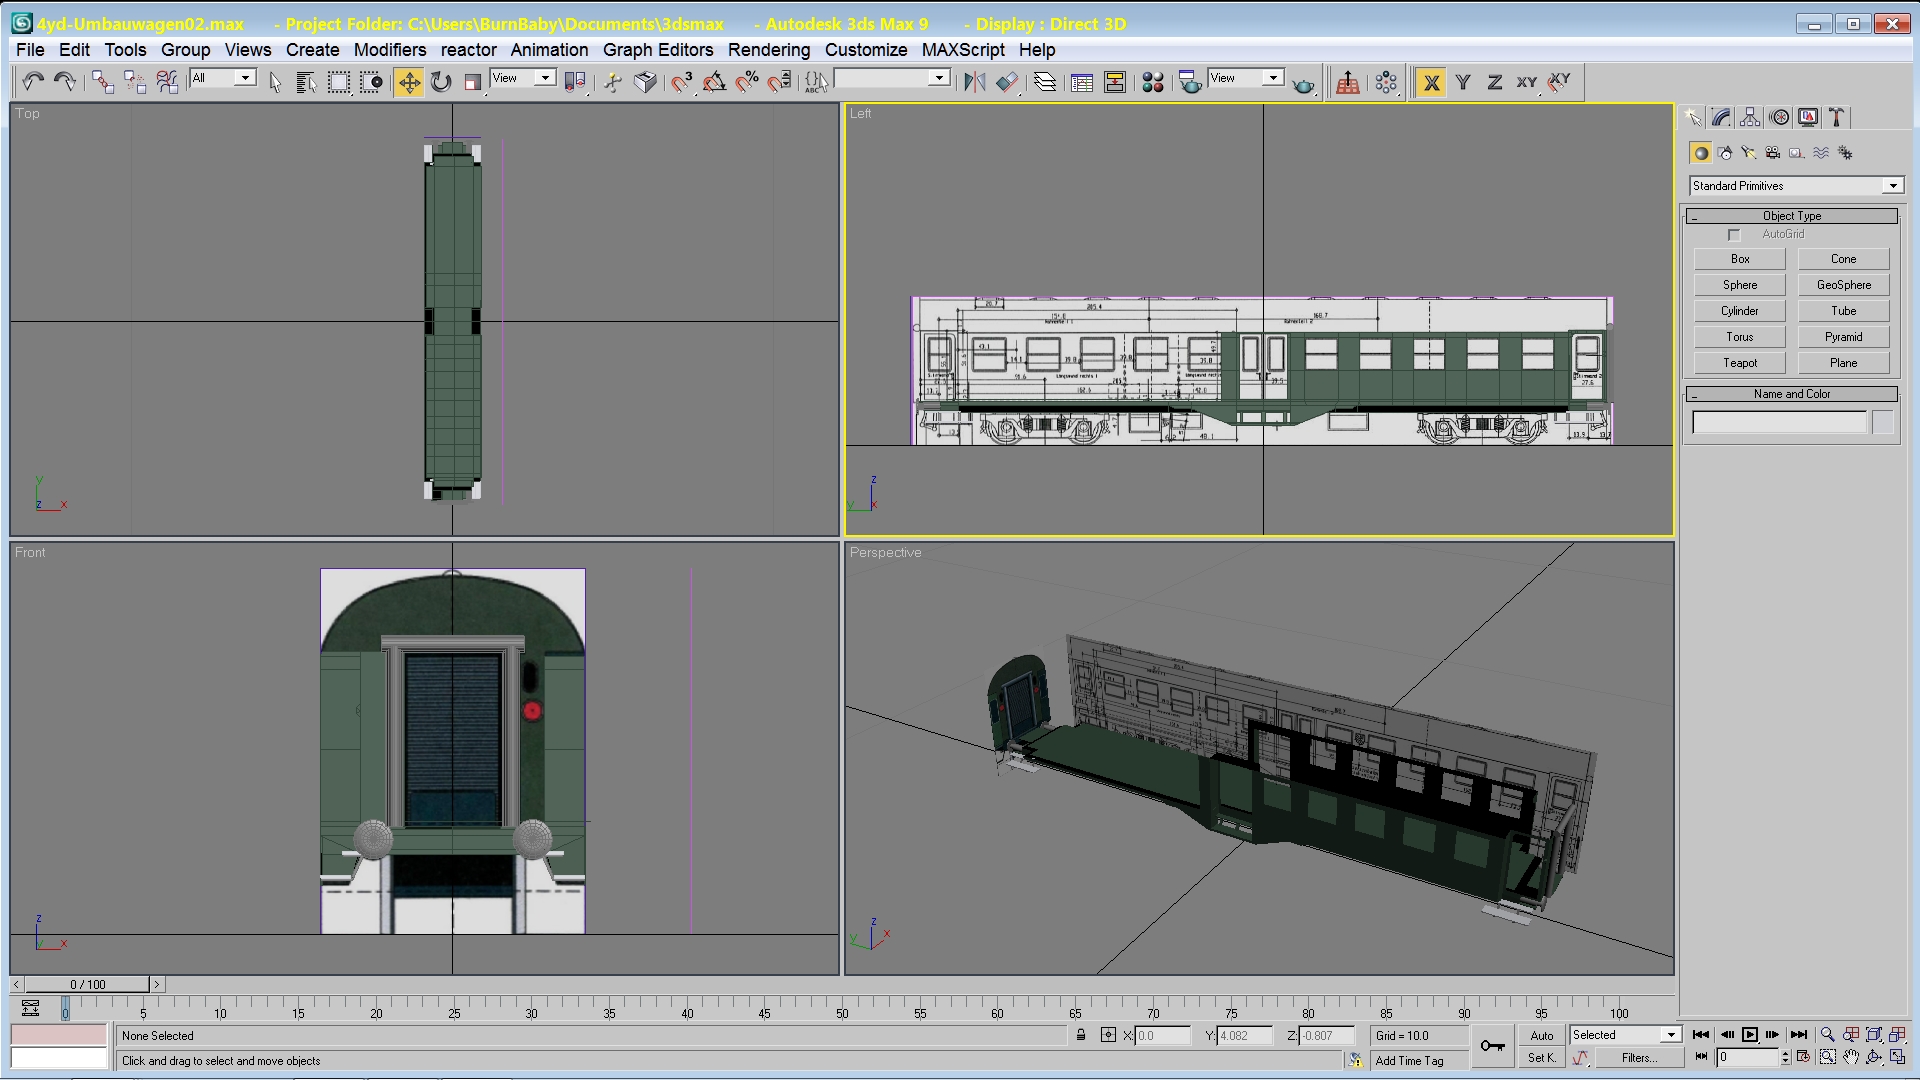The width and height of the screenshot is (1920, 1080).
Task: Select the Select and Rotate tool
Action: pos(441,82)
